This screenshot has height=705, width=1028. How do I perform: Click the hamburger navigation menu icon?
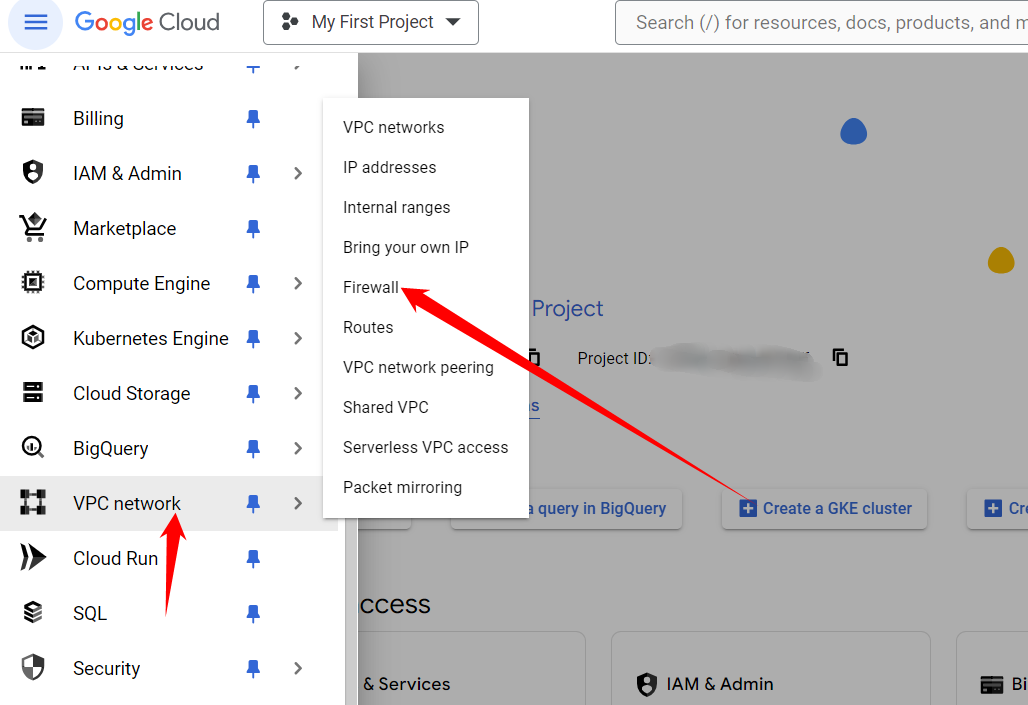pos(35,22)
